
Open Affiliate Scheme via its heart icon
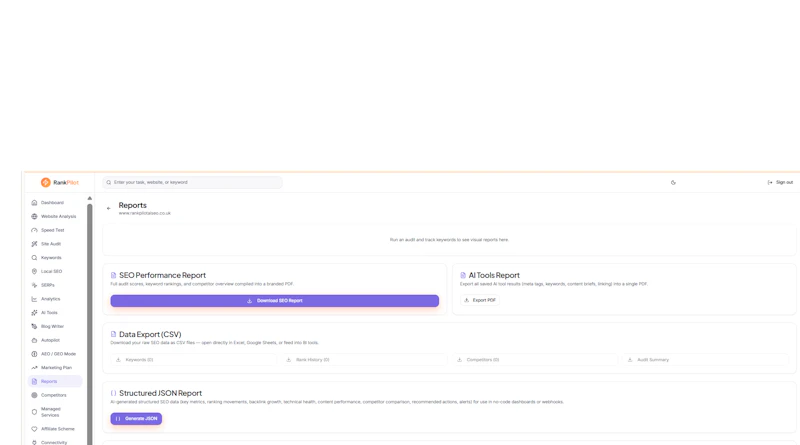[34, 429]
